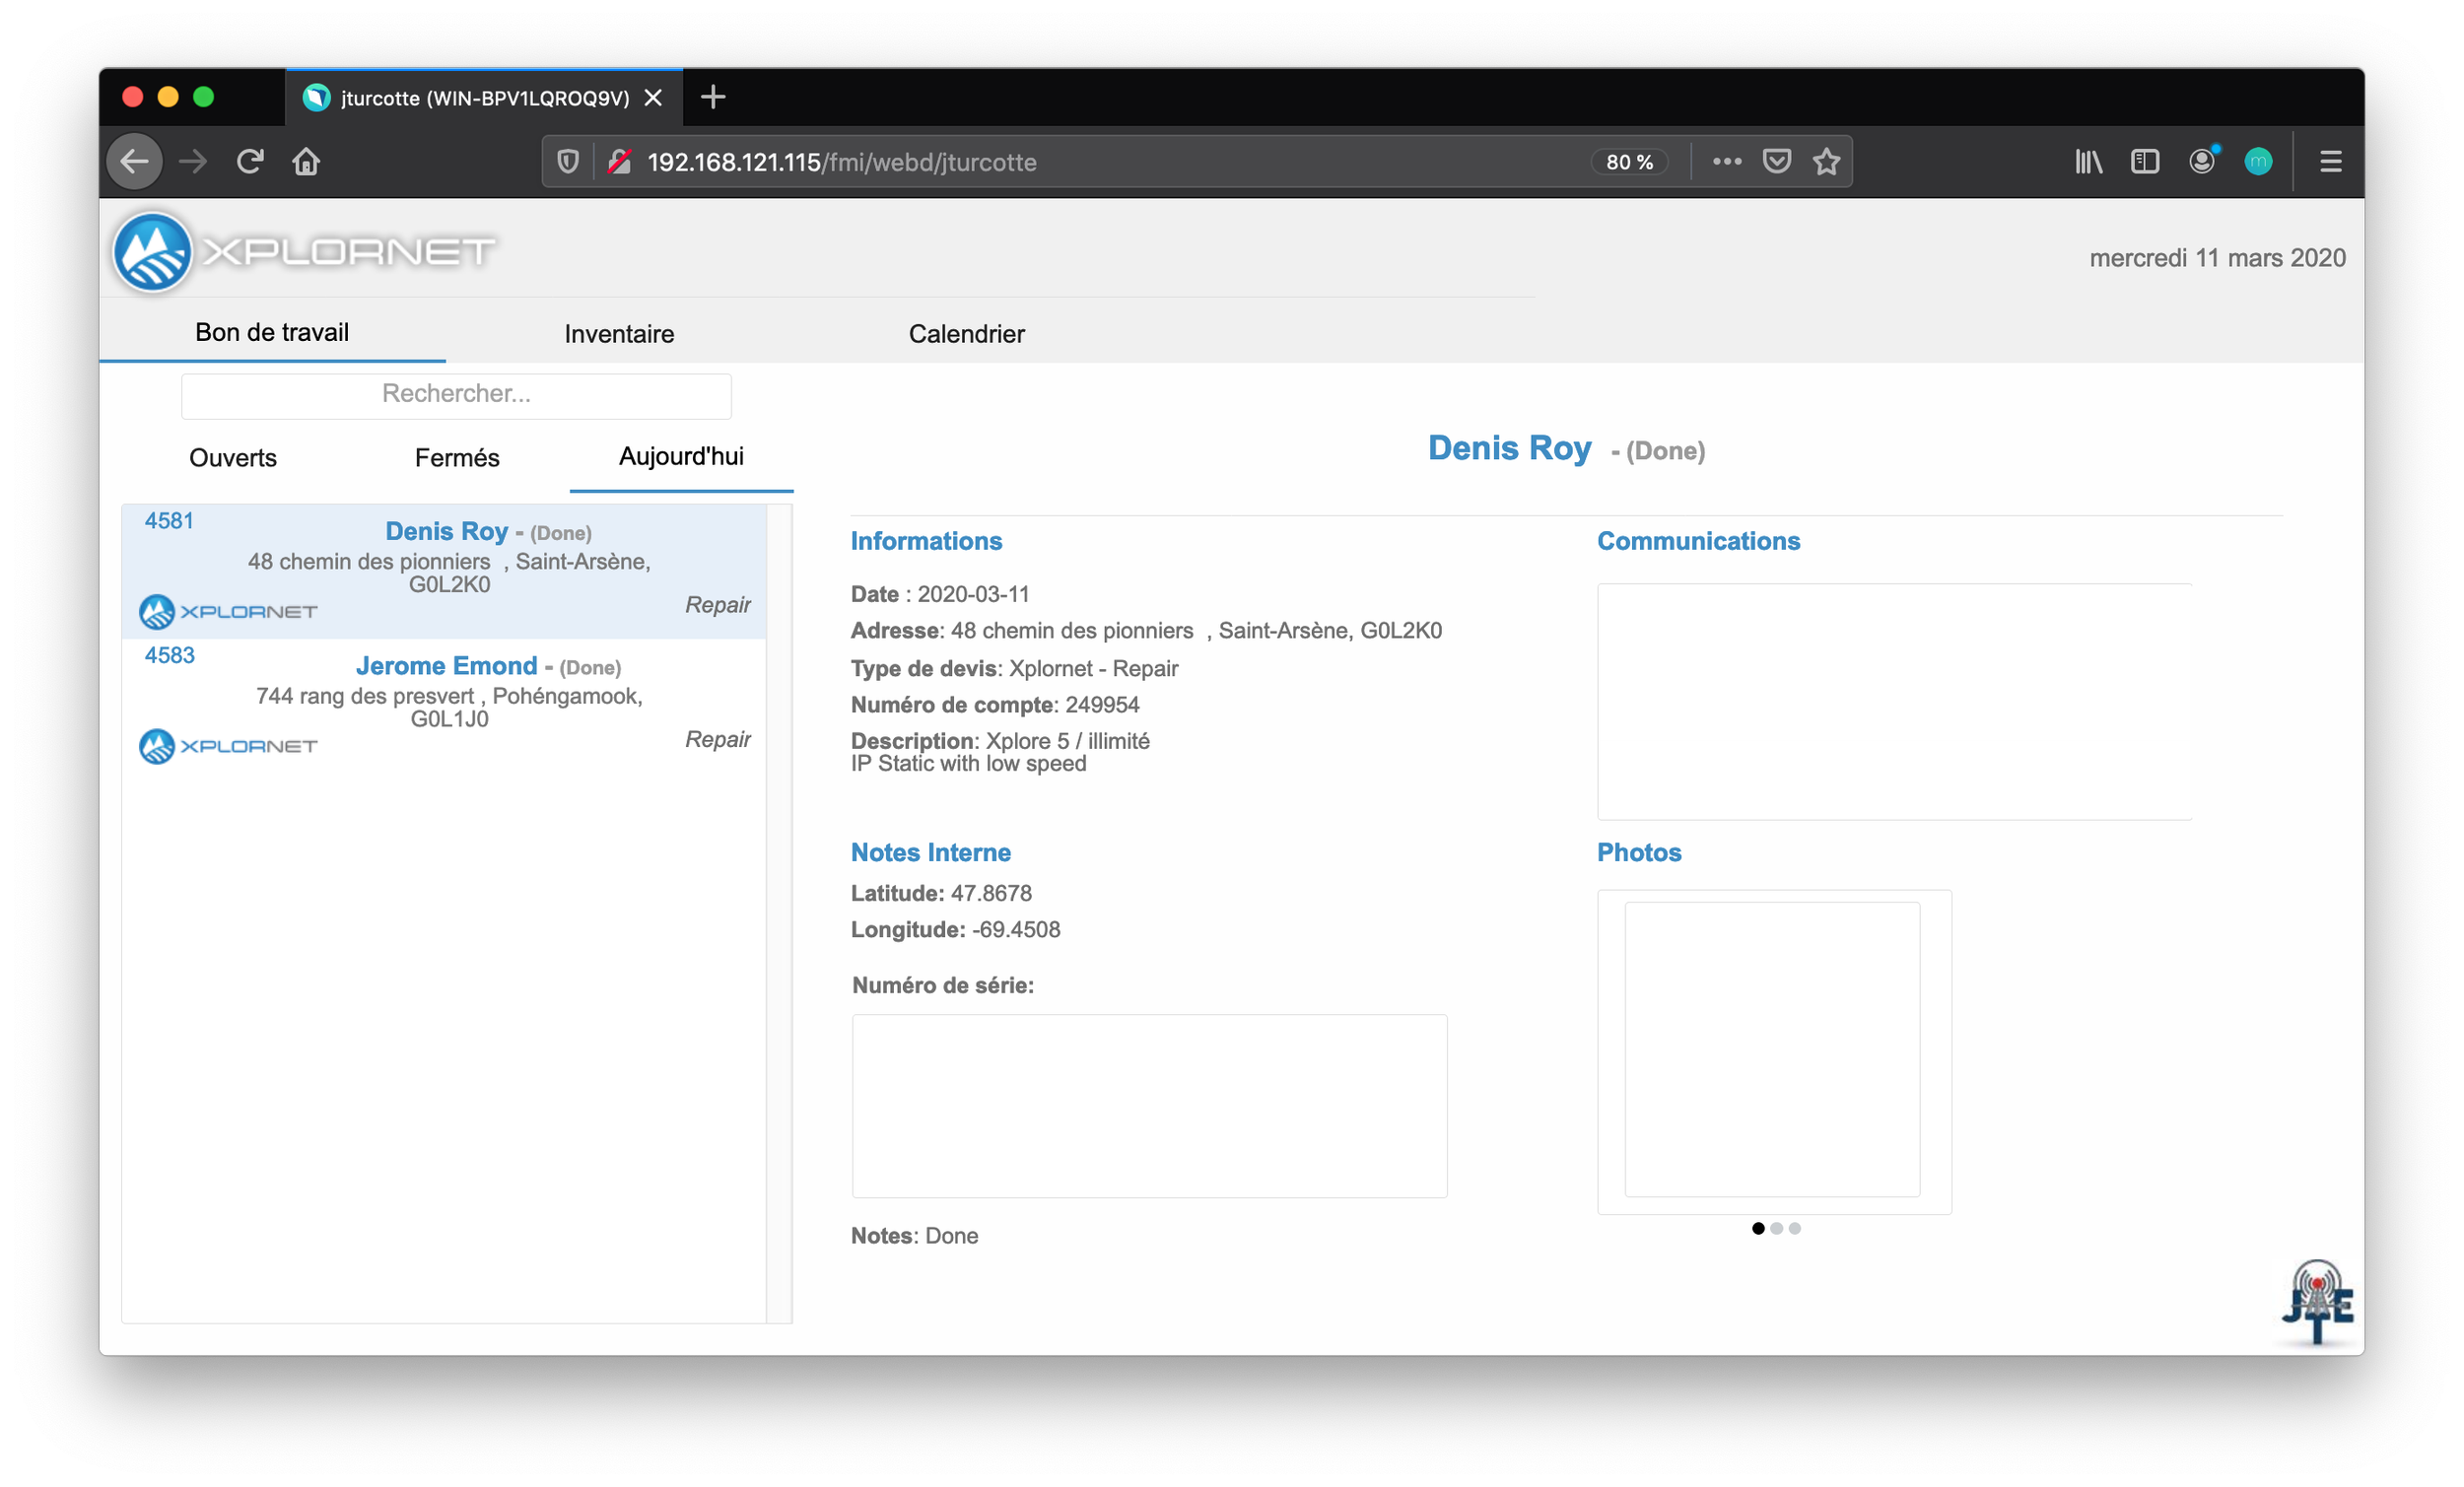This screenshot has height=1487, width=2464.
Task: Open the page actions three-dot menu
Action: tap(1726, 161)
